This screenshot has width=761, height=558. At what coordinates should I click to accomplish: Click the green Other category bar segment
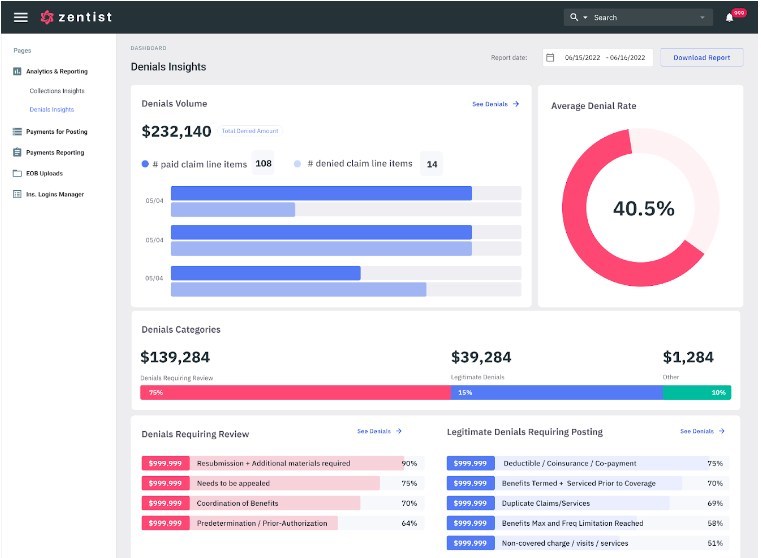pyautogui.click(x=696, y=393)
